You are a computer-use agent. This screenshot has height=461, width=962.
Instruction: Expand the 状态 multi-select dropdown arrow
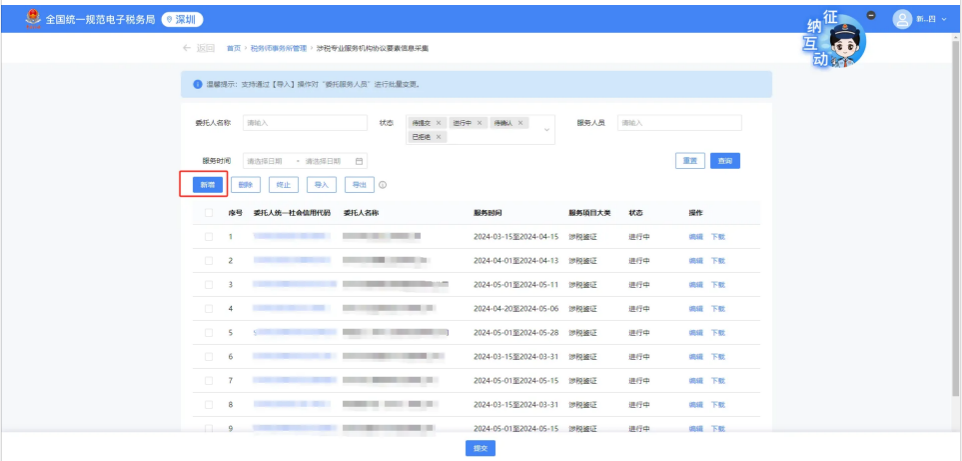pos(546,130)
